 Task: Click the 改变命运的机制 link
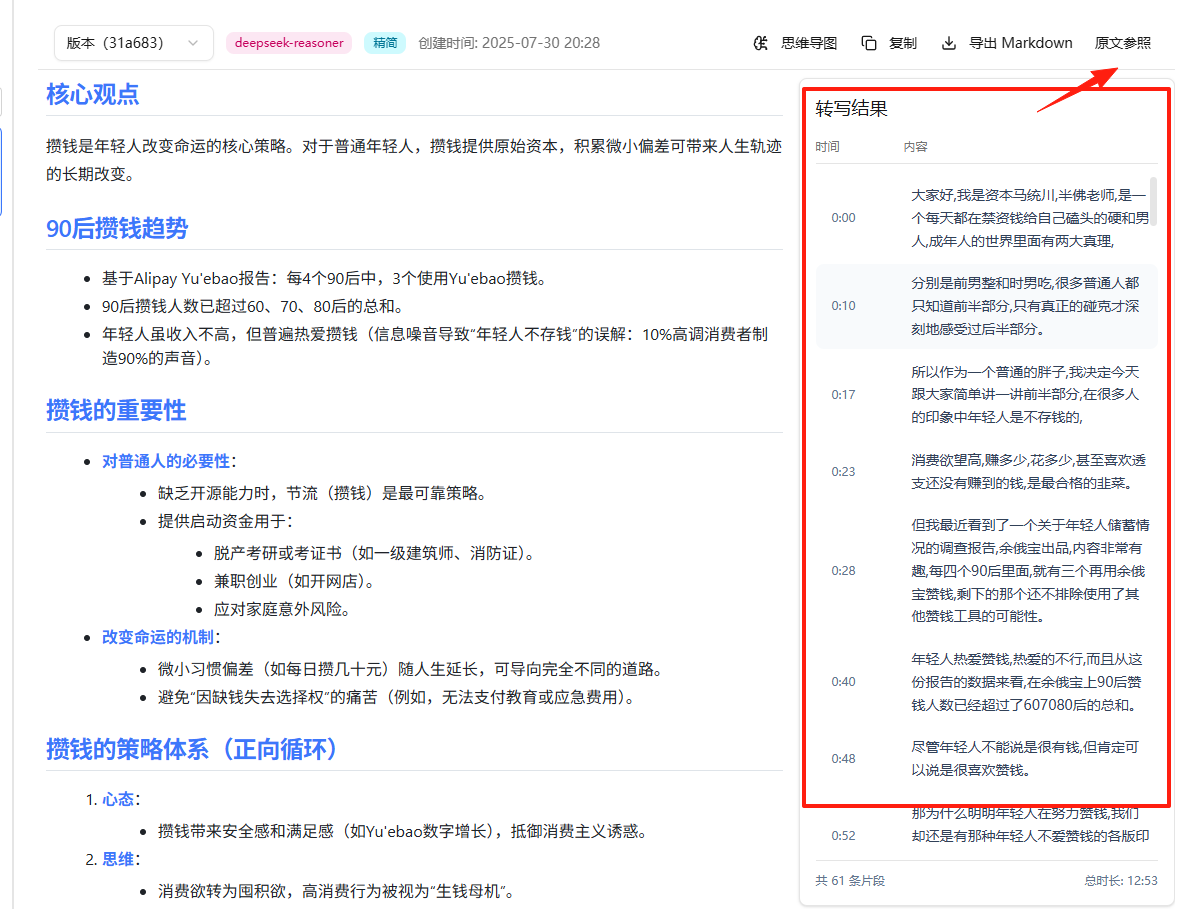coord(158,637)
